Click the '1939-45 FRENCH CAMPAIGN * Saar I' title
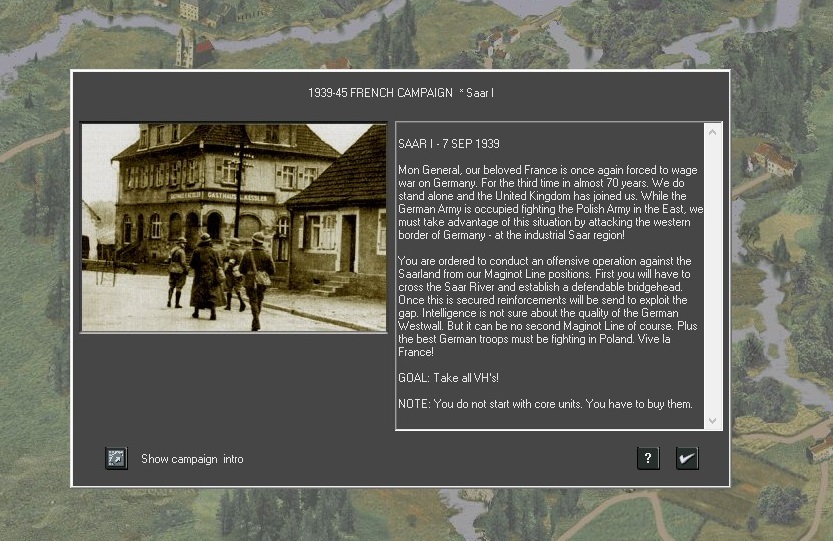833x541 pixels. (401, 93)
